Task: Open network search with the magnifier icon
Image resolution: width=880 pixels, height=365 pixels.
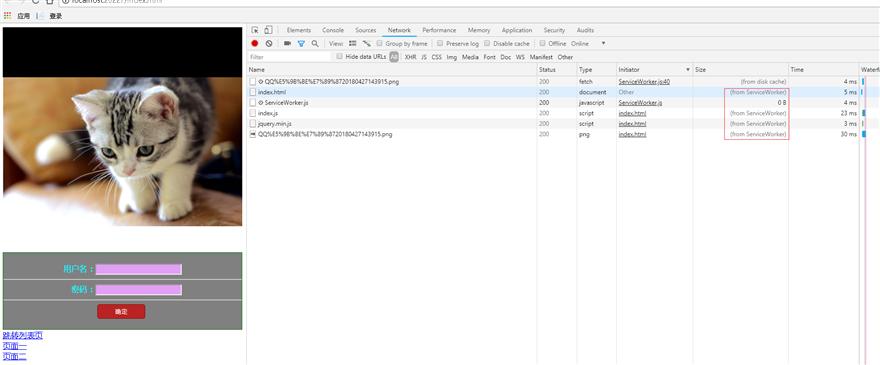Action: click(315, 43)
